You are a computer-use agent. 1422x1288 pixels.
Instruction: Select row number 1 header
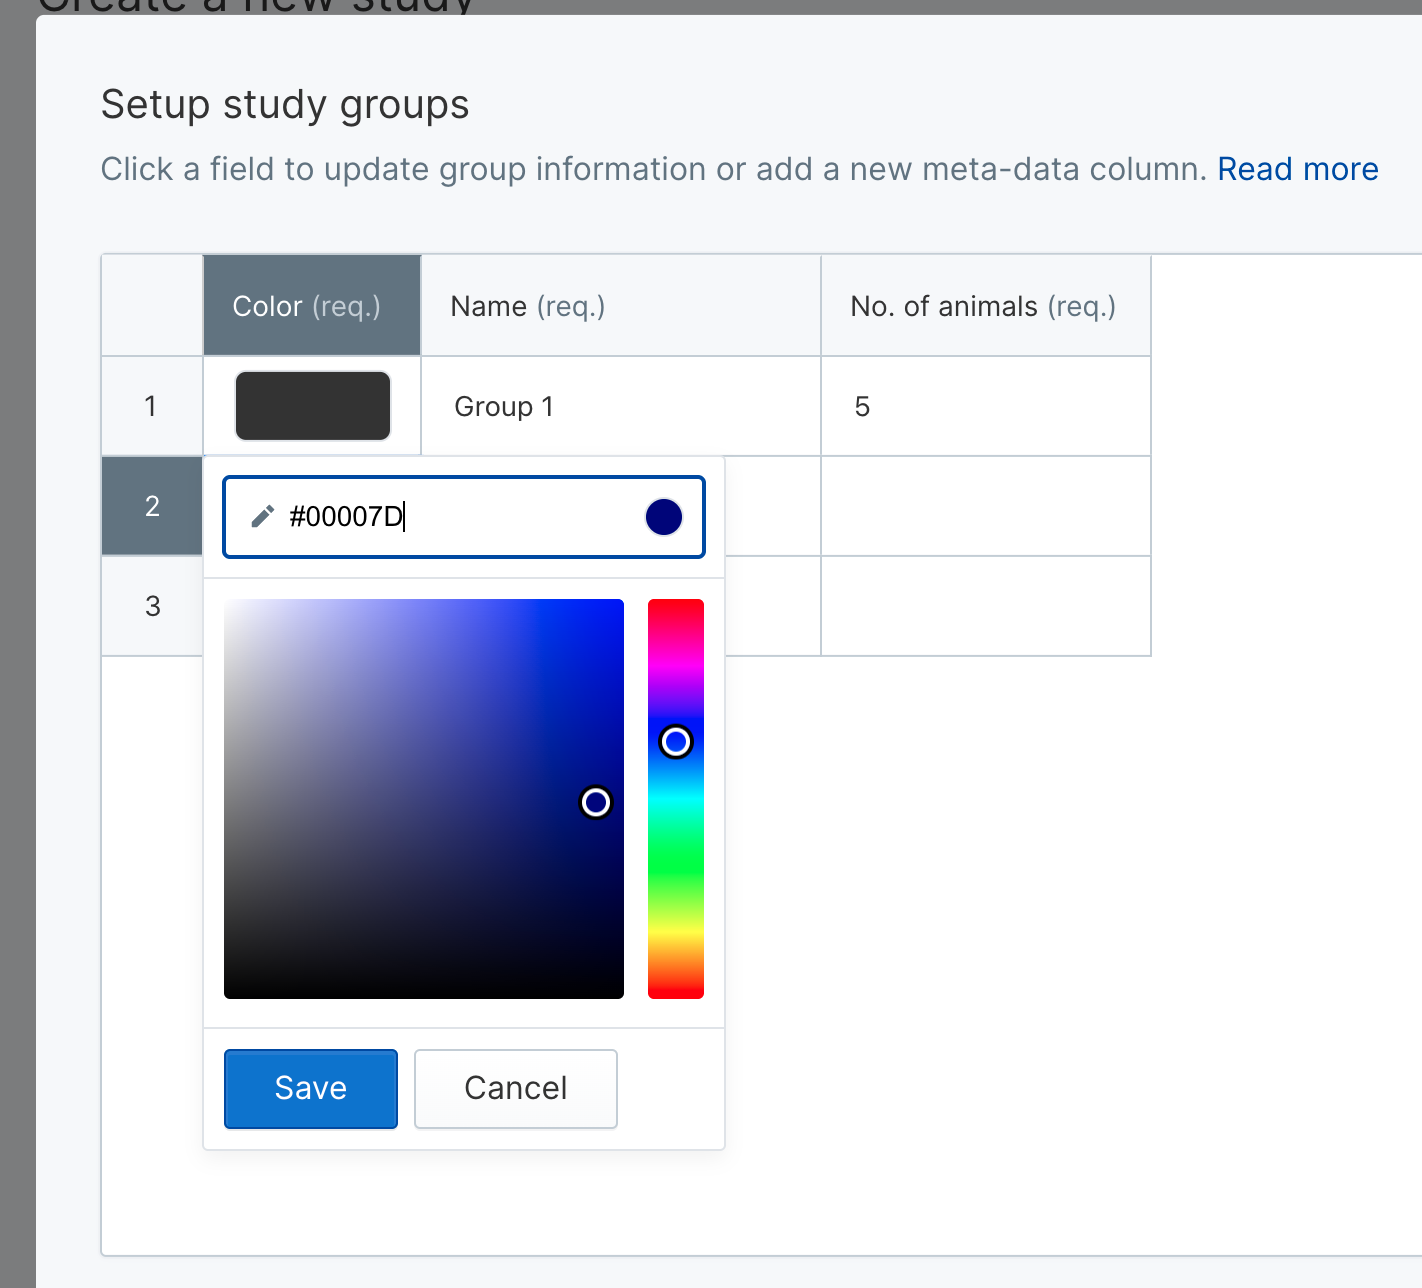click(x=152, y=406)
